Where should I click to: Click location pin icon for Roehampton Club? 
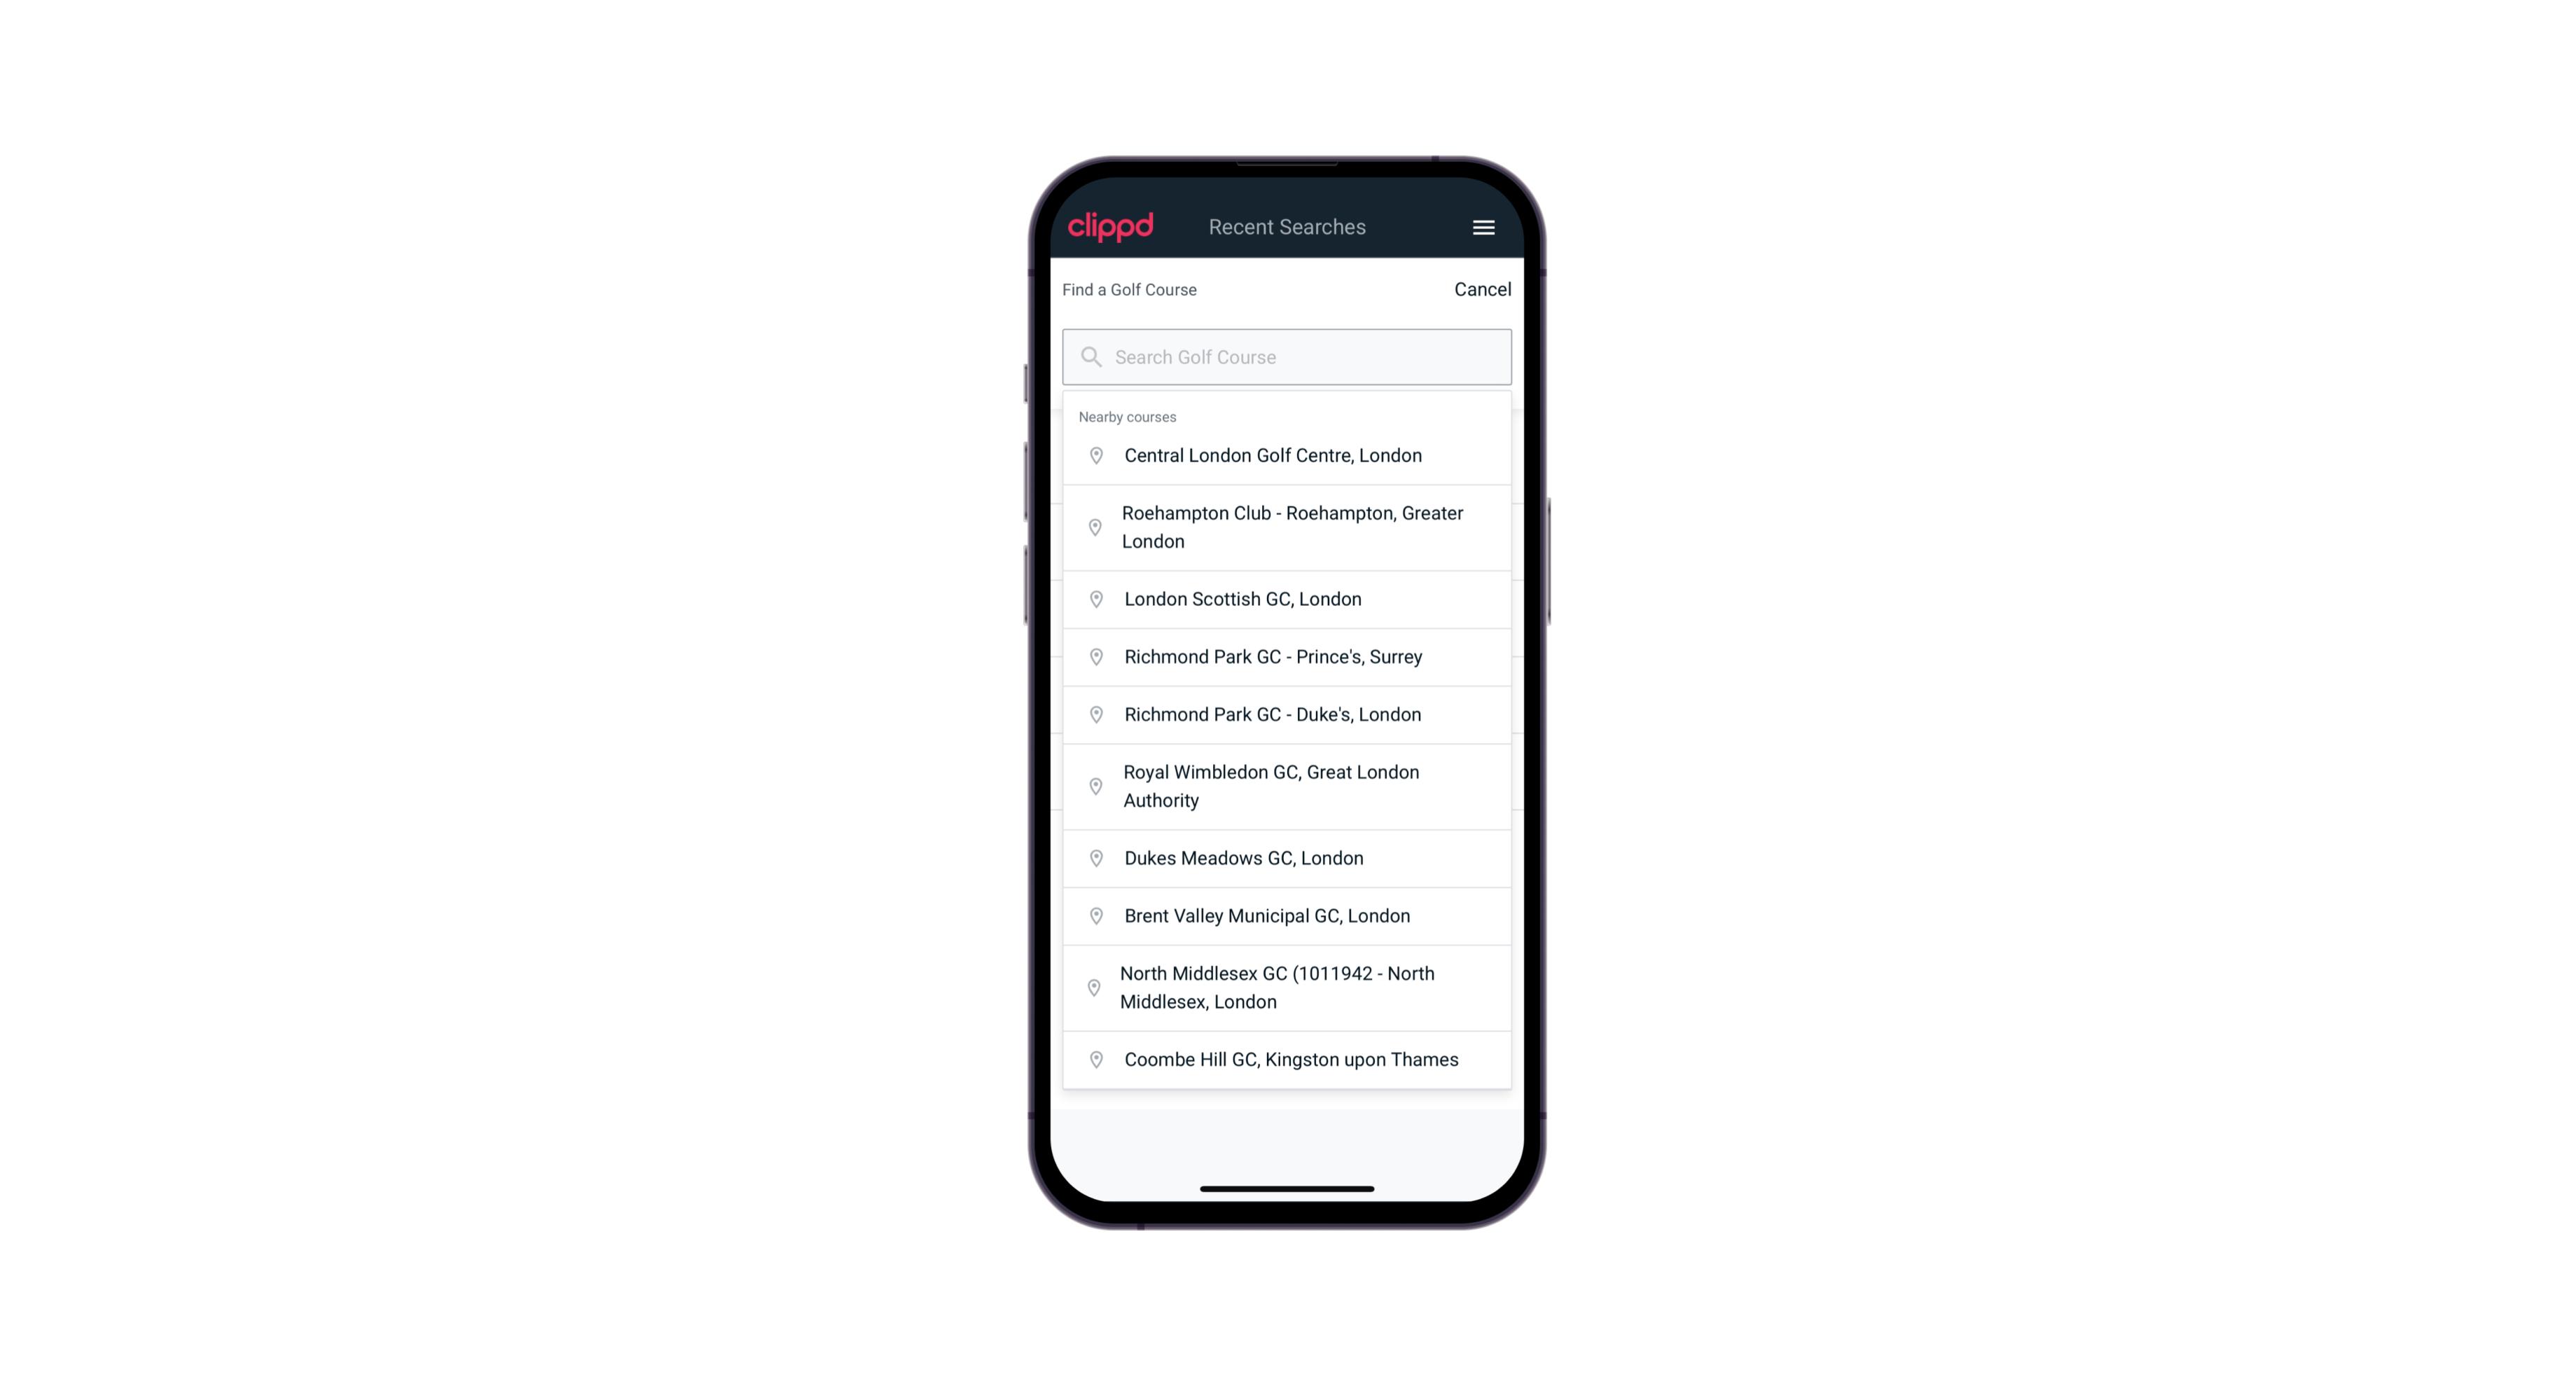tap(1093, 527)
